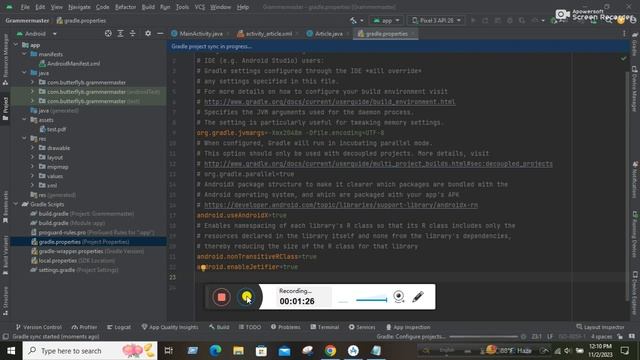
Task: Open the Pixel 3 API 28 device dropdown
Action: coord(436,20)
